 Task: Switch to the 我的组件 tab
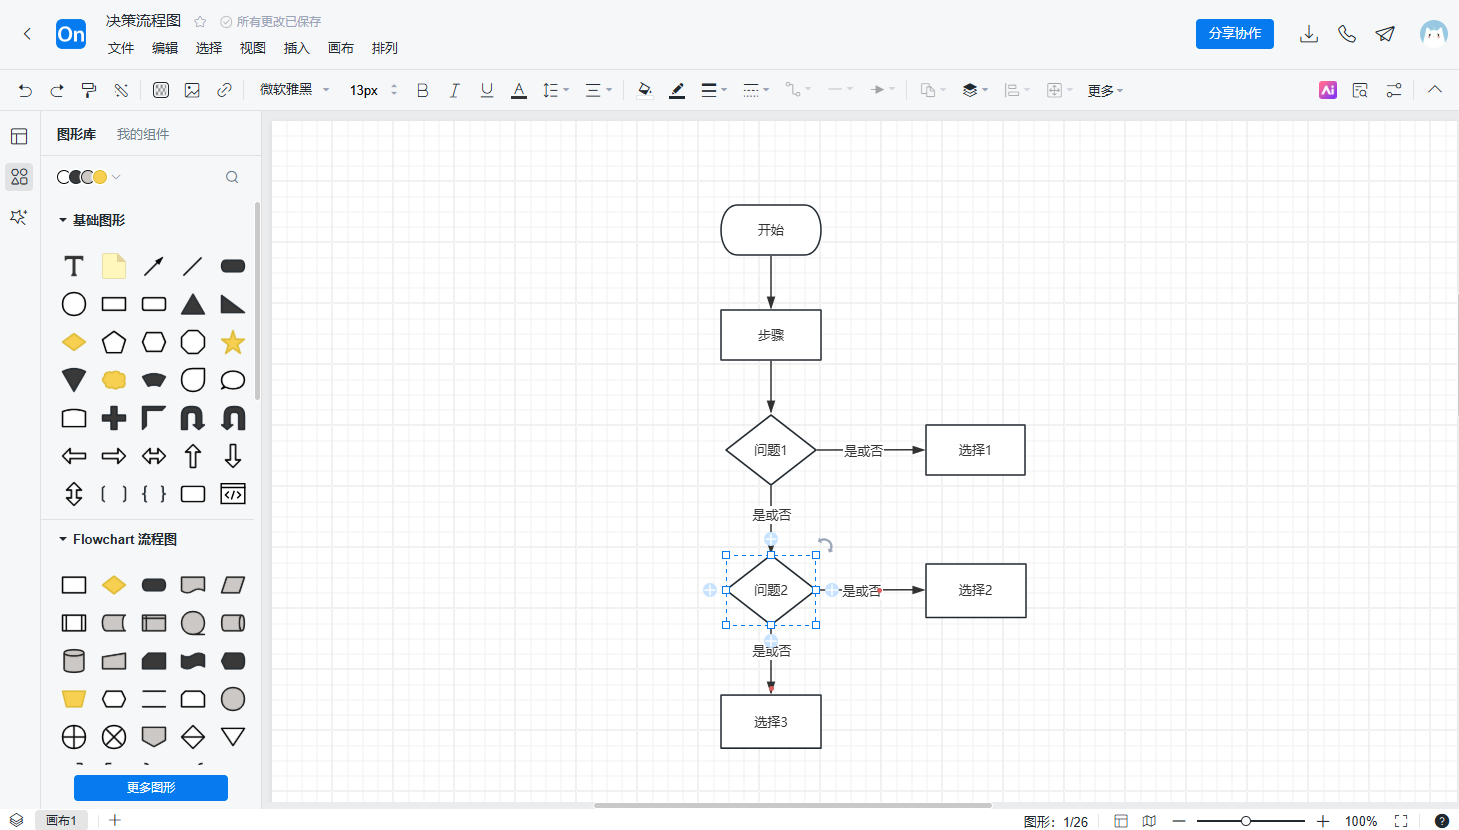tap(143, 134)
